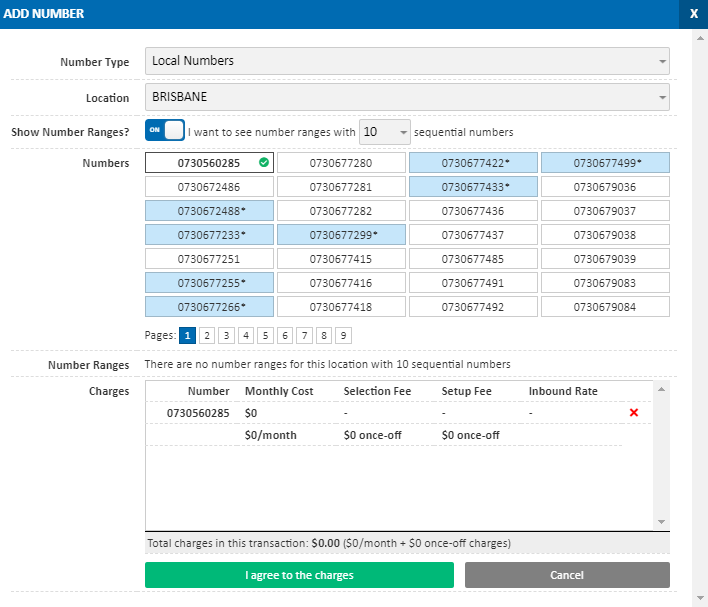Screen dimensions: 708x607
Task: Select number 0730677281
Action: coord(341,187)
